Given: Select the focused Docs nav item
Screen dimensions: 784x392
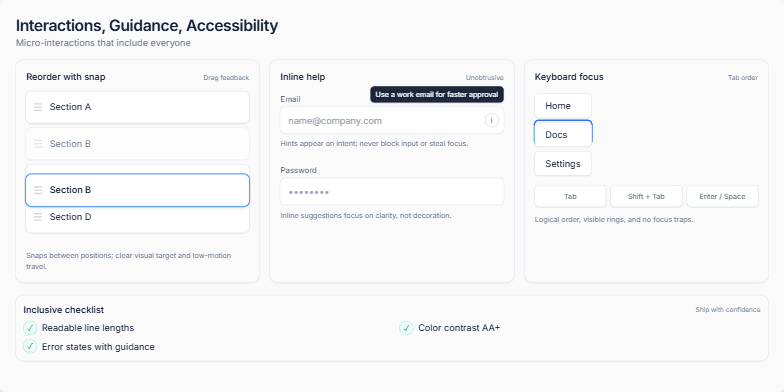Looking at the screenshot, I should pyautogui.click(x=563, y=134).
